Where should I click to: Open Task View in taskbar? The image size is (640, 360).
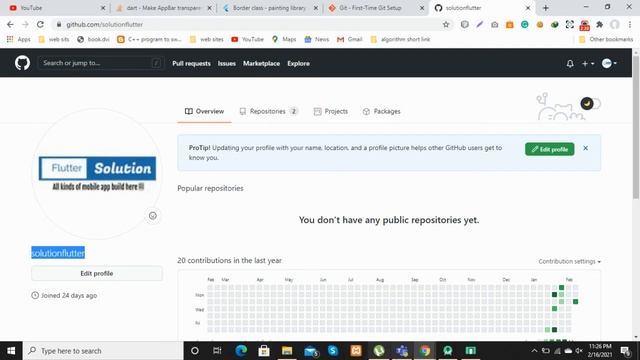[x=217, y=351]
